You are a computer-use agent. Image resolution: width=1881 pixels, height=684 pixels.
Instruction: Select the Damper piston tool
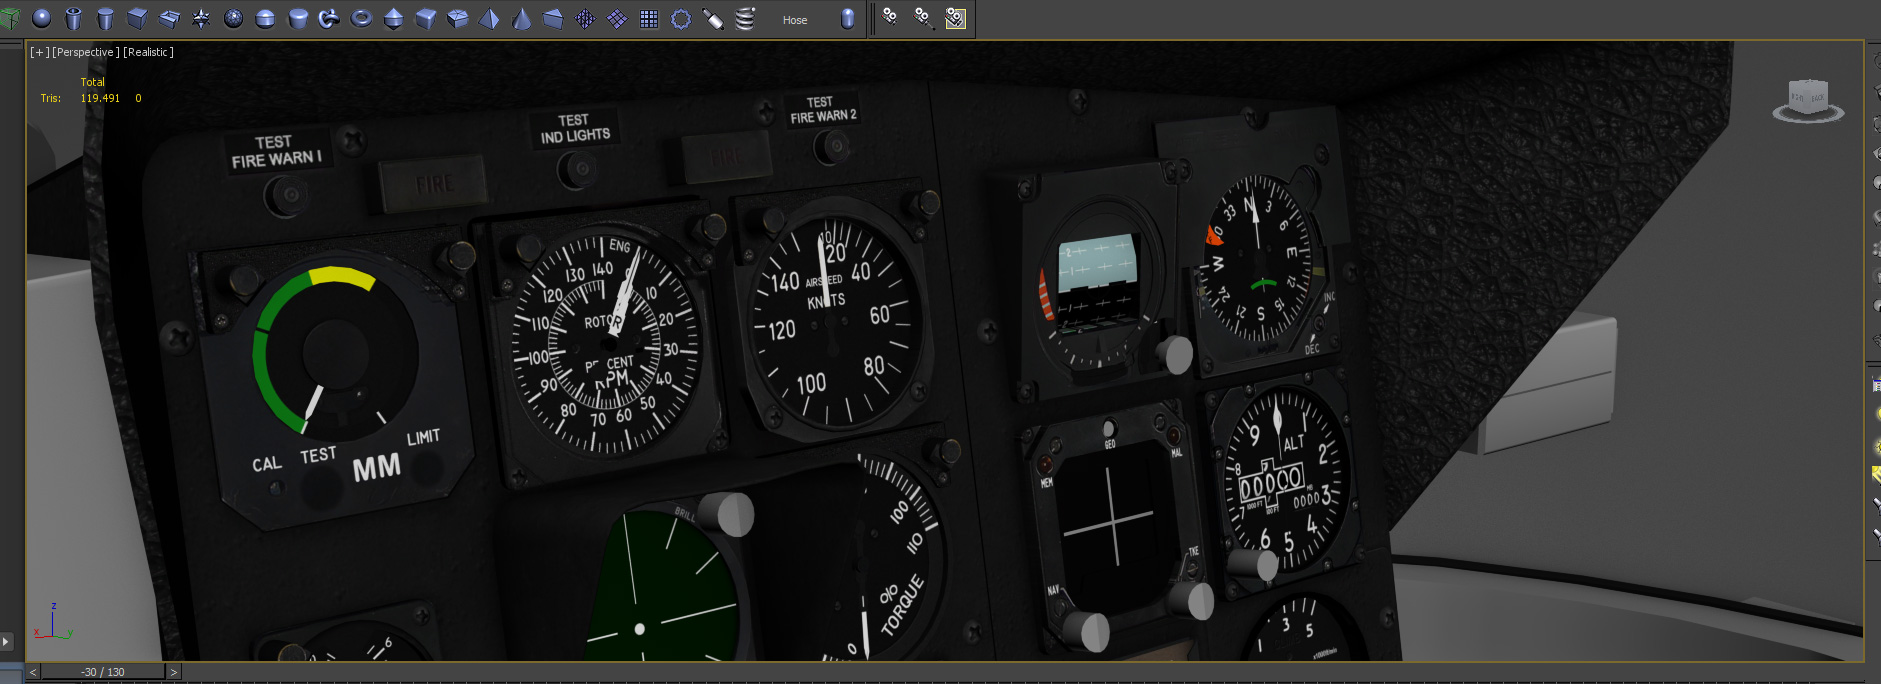(x=713, y=18)
